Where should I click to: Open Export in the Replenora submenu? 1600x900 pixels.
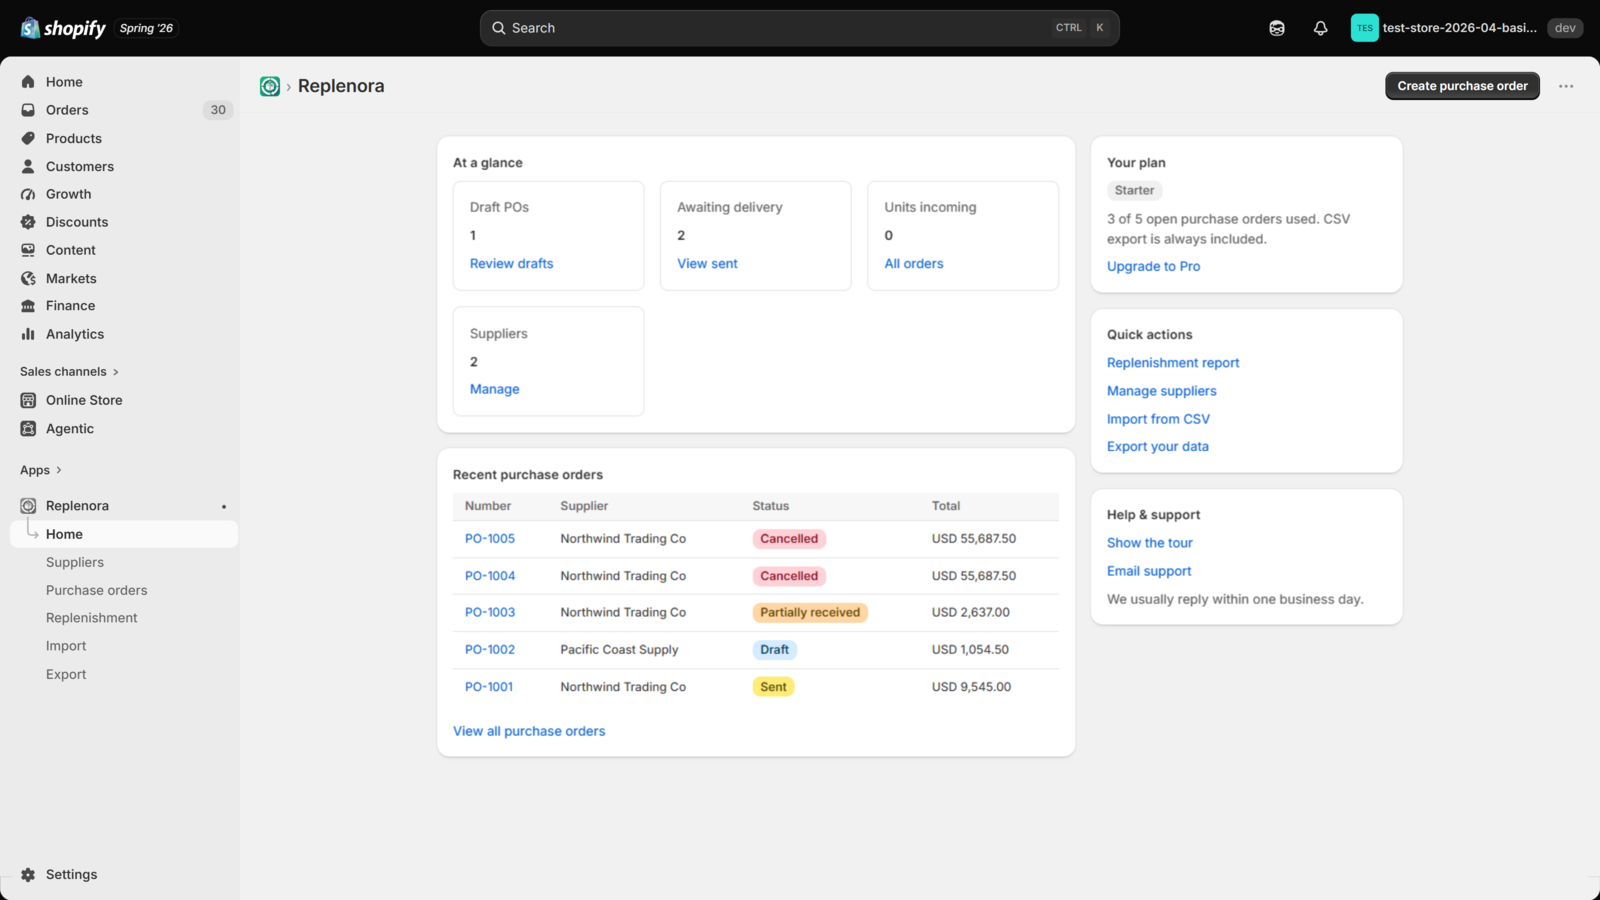[x=66, y=674]
